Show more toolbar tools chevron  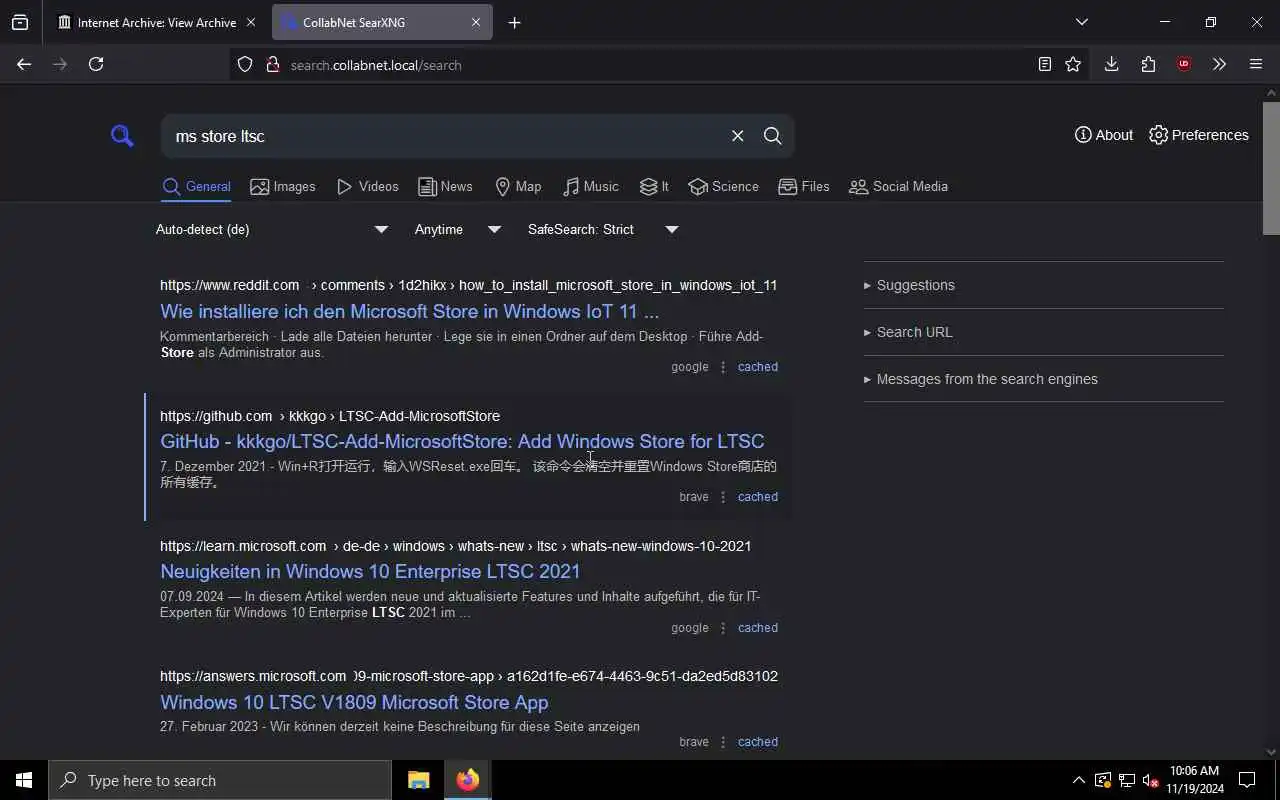(x=1219, y=64)
